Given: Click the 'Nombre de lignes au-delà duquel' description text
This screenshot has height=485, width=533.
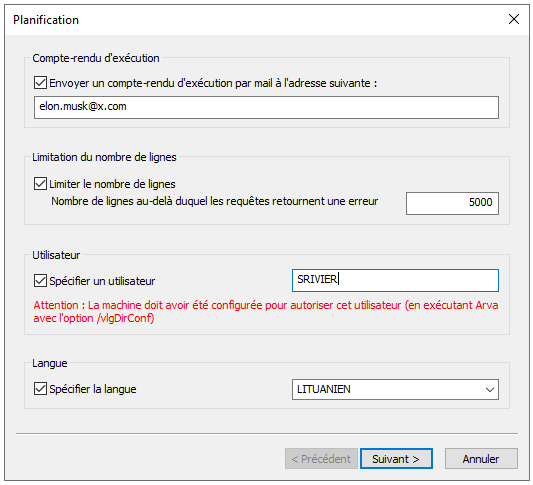Looking at the screenshot, I should (214, 201).
